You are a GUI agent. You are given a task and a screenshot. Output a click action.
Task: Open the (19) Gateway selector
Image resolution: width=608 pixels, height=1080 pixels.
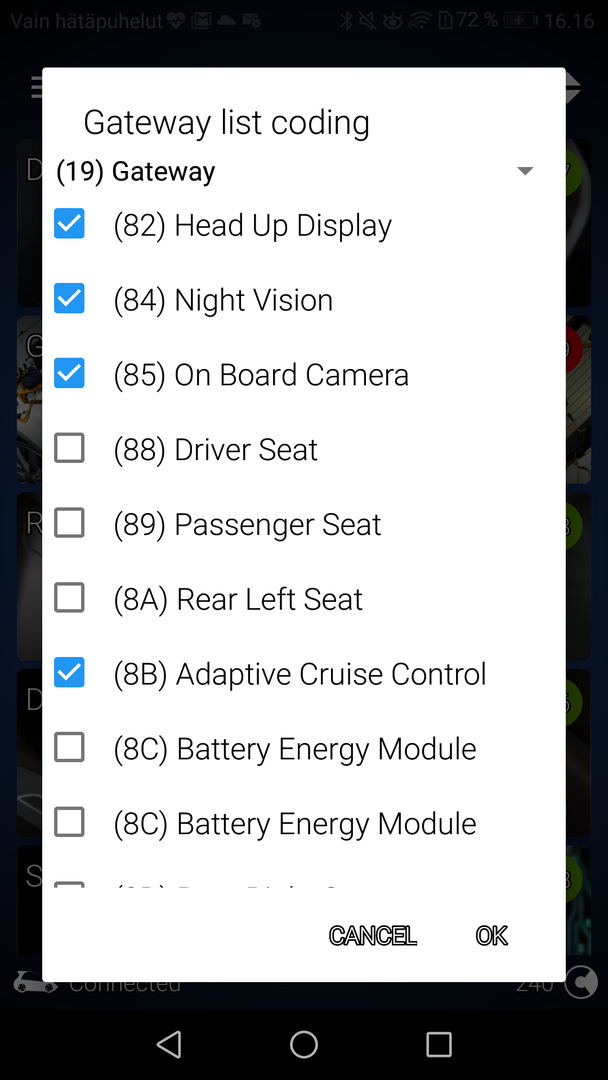(x=136, y=172)
